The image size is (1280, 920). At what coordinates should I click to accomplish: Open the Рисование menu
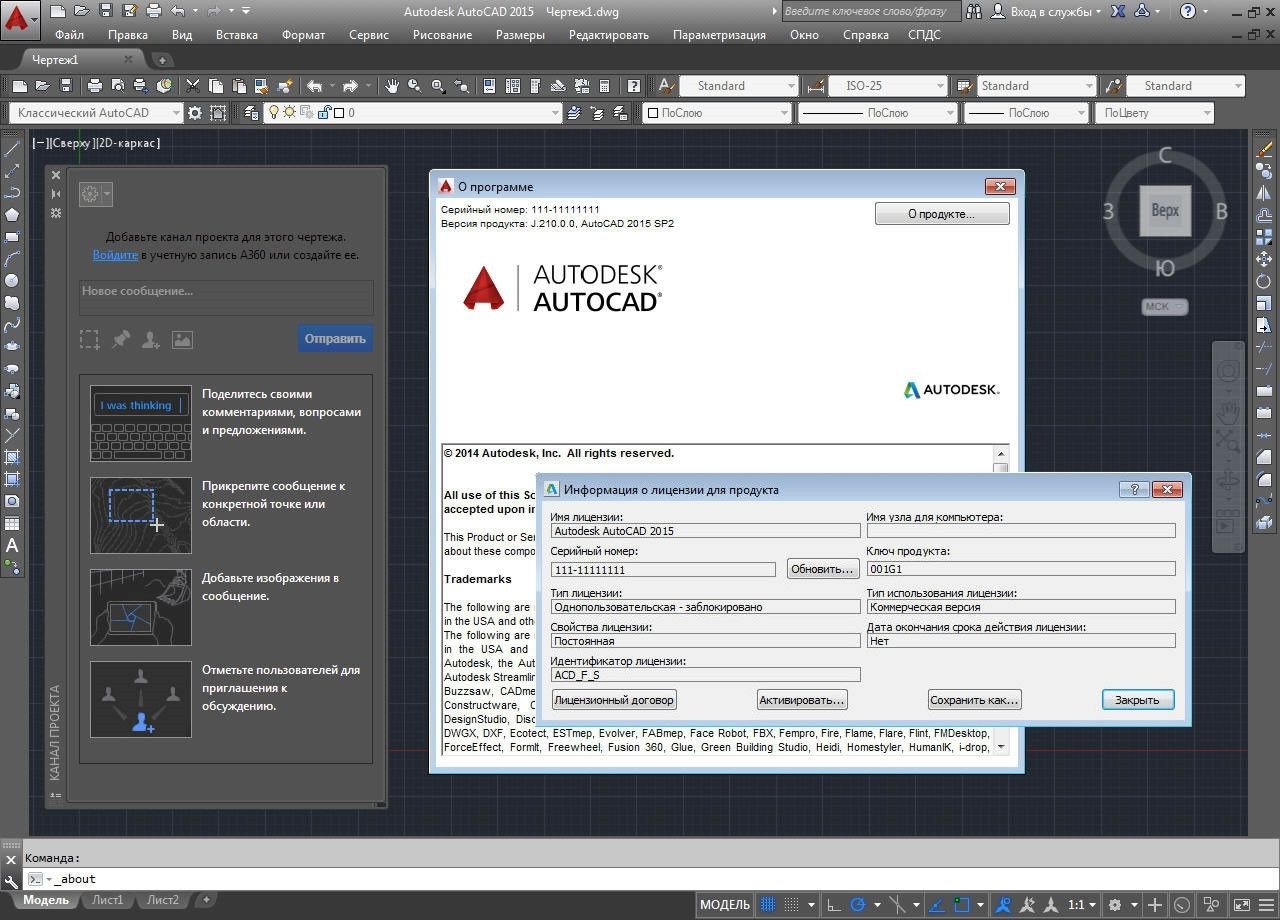(442, 34)
